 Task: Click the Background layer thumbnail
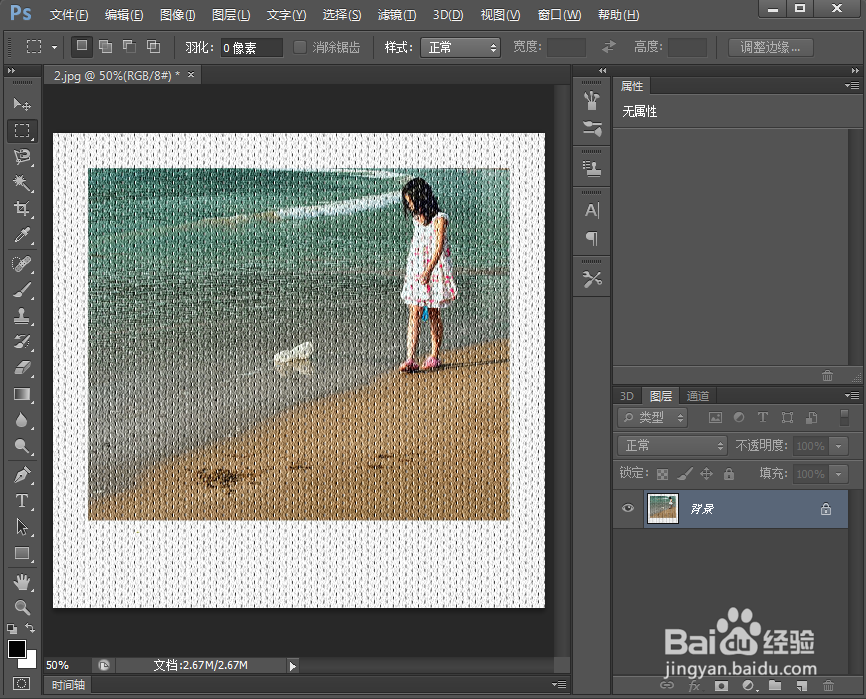(663, 509)
